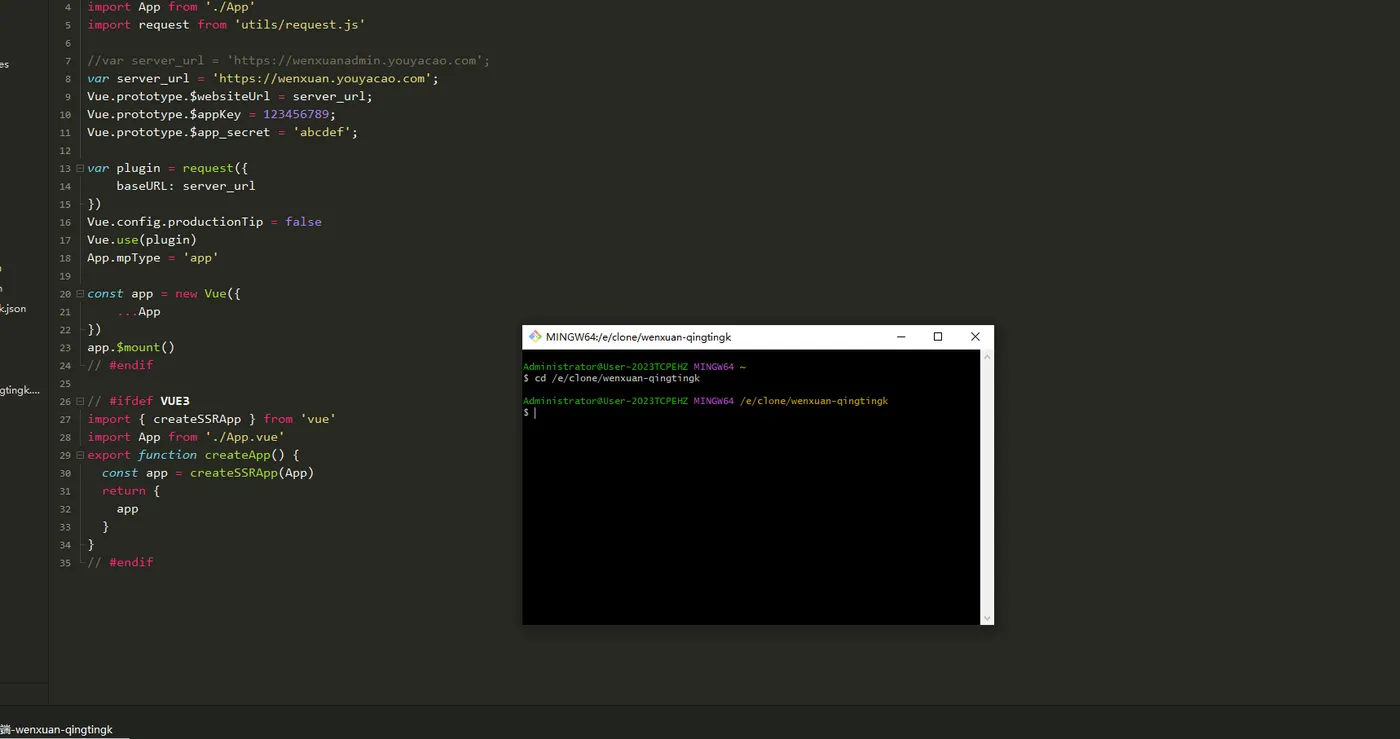Click the 'https://wenxuan.youyacao.com' string on line 8
The height and width of the screenshot is (739, 1400).
(321, 79)
